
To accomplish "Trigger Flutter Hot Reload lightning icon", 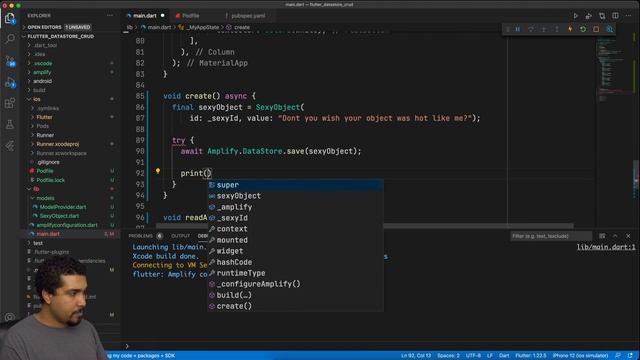I will [570, 29].
